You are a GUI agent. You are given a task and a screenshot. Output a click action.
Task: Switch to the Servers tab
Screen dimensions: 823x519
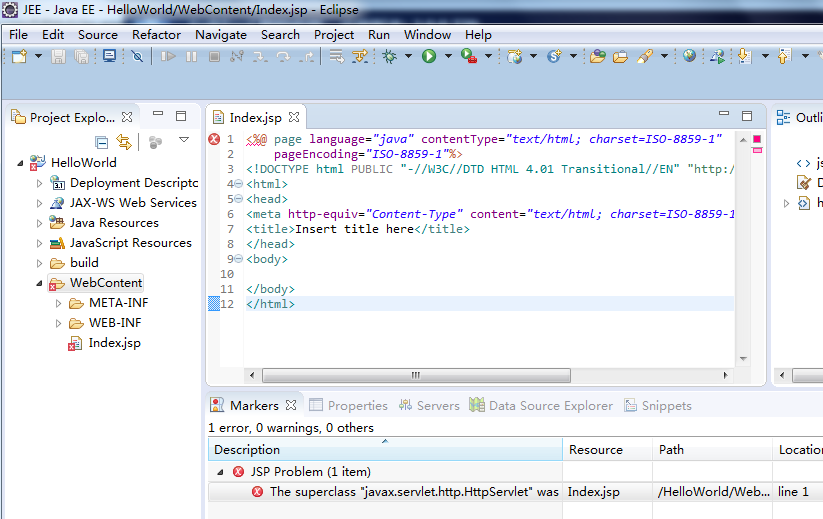coord(430,406)
